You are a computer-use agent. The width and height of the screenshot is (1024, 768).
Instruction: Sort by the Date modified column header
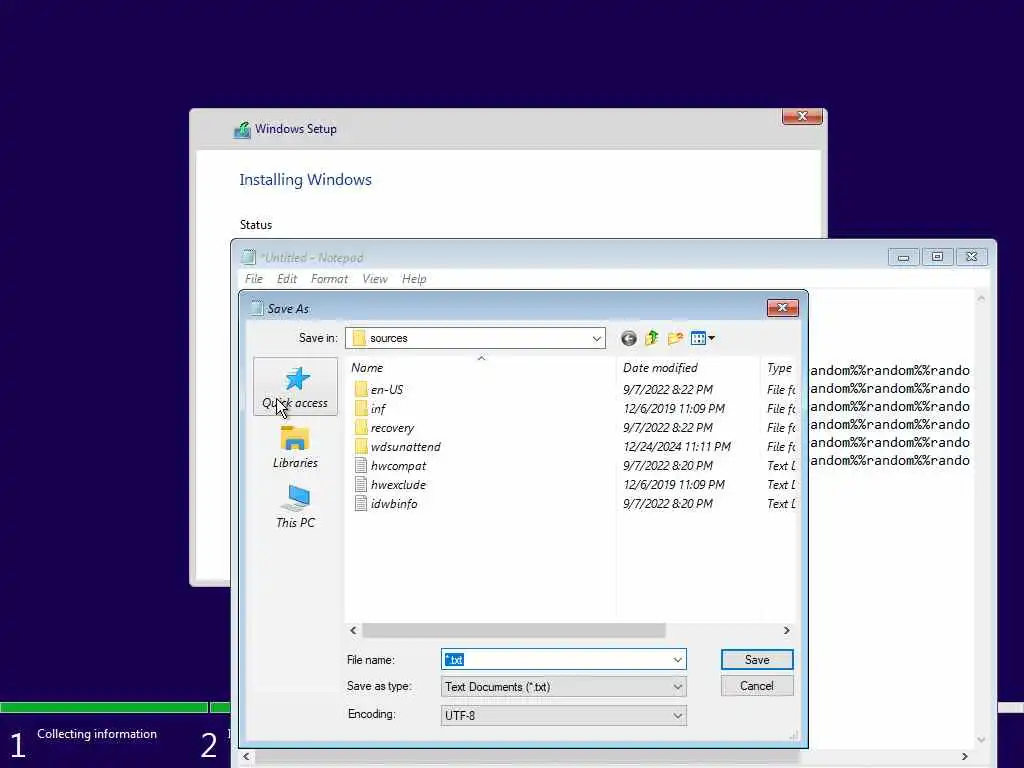(x=688, y=368)
